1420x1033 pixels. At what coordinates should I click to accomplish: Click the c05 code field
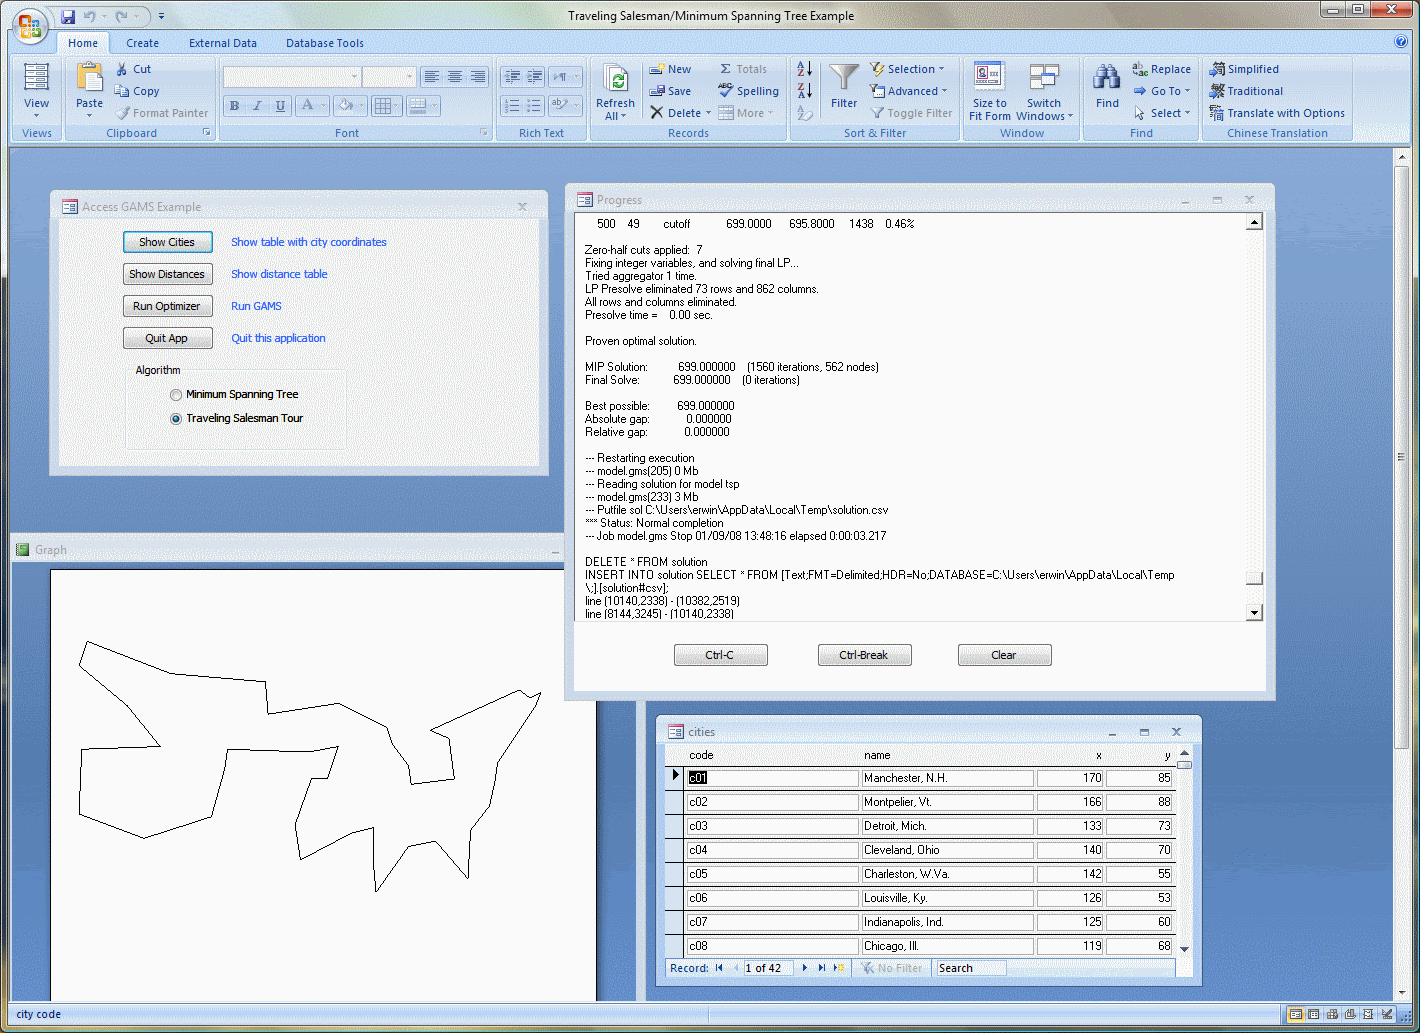tap(772, 874)
